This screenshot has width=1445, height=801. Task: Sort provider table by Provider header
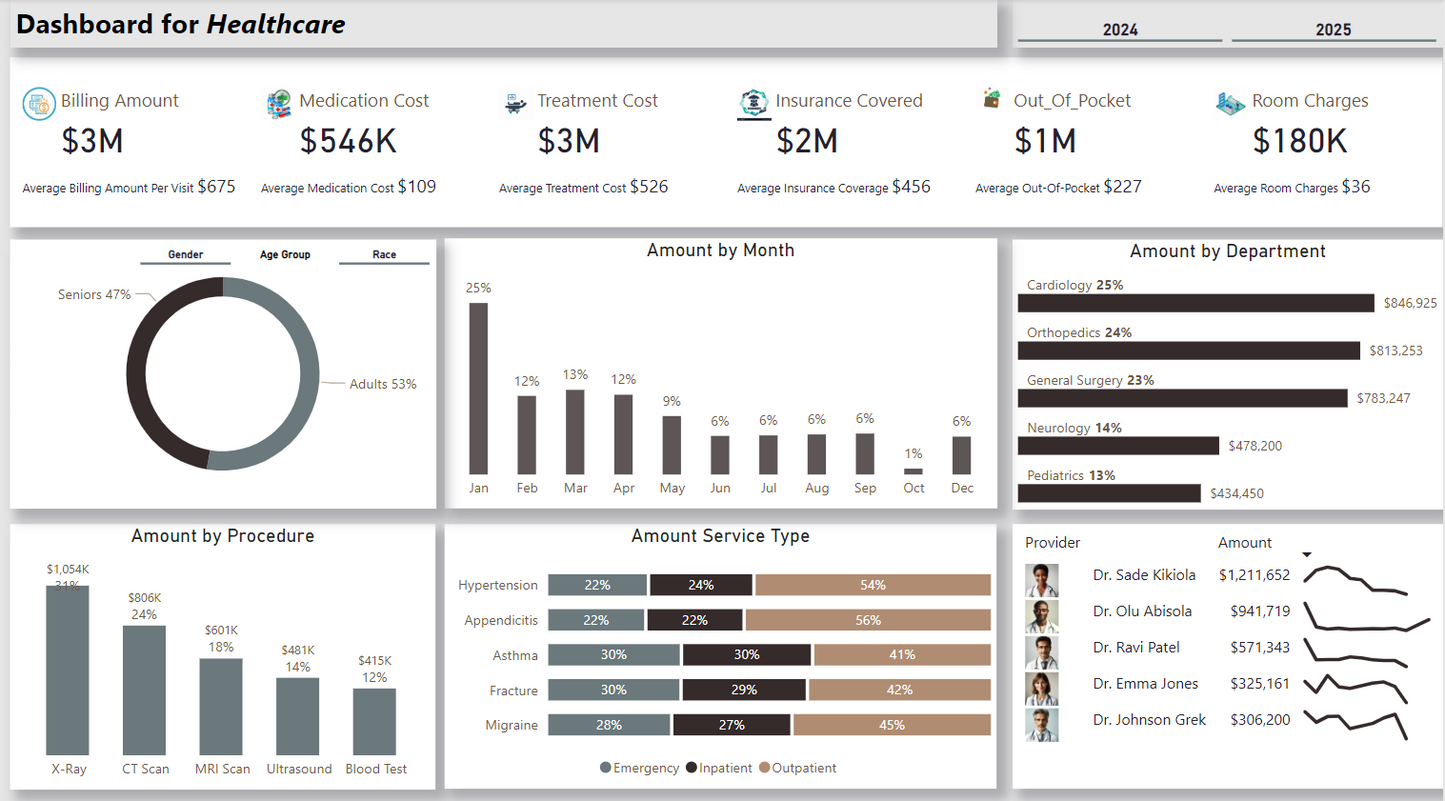coord(1052,543)
